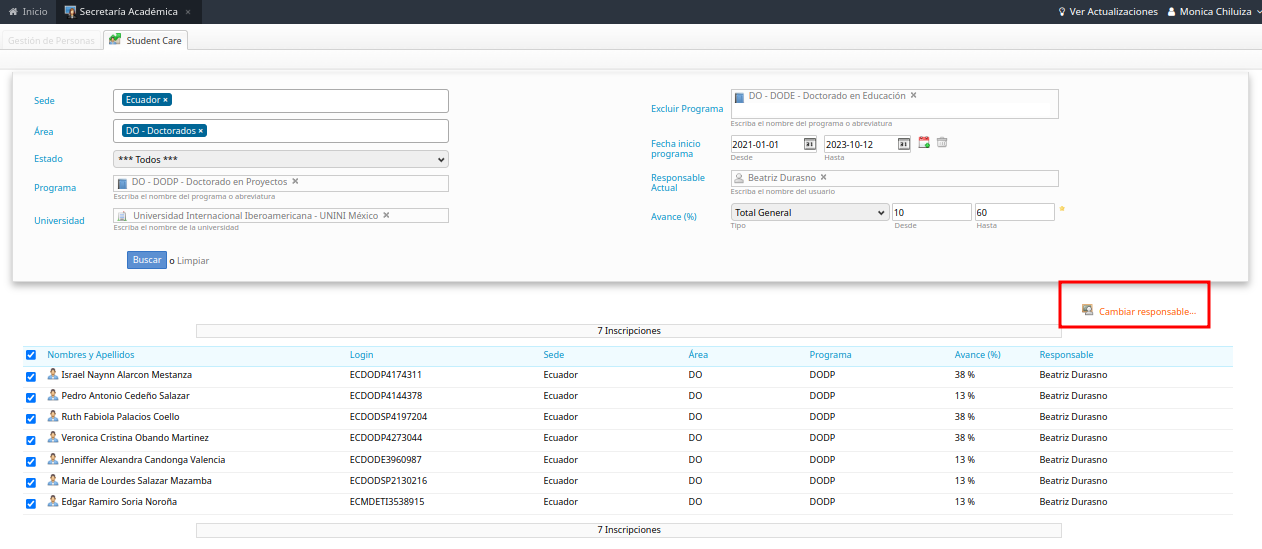The width and height of the screenshot is (1262, 549).
Task: Remove Doctorado en Educación from excluded programs
Action: (913, 96)
